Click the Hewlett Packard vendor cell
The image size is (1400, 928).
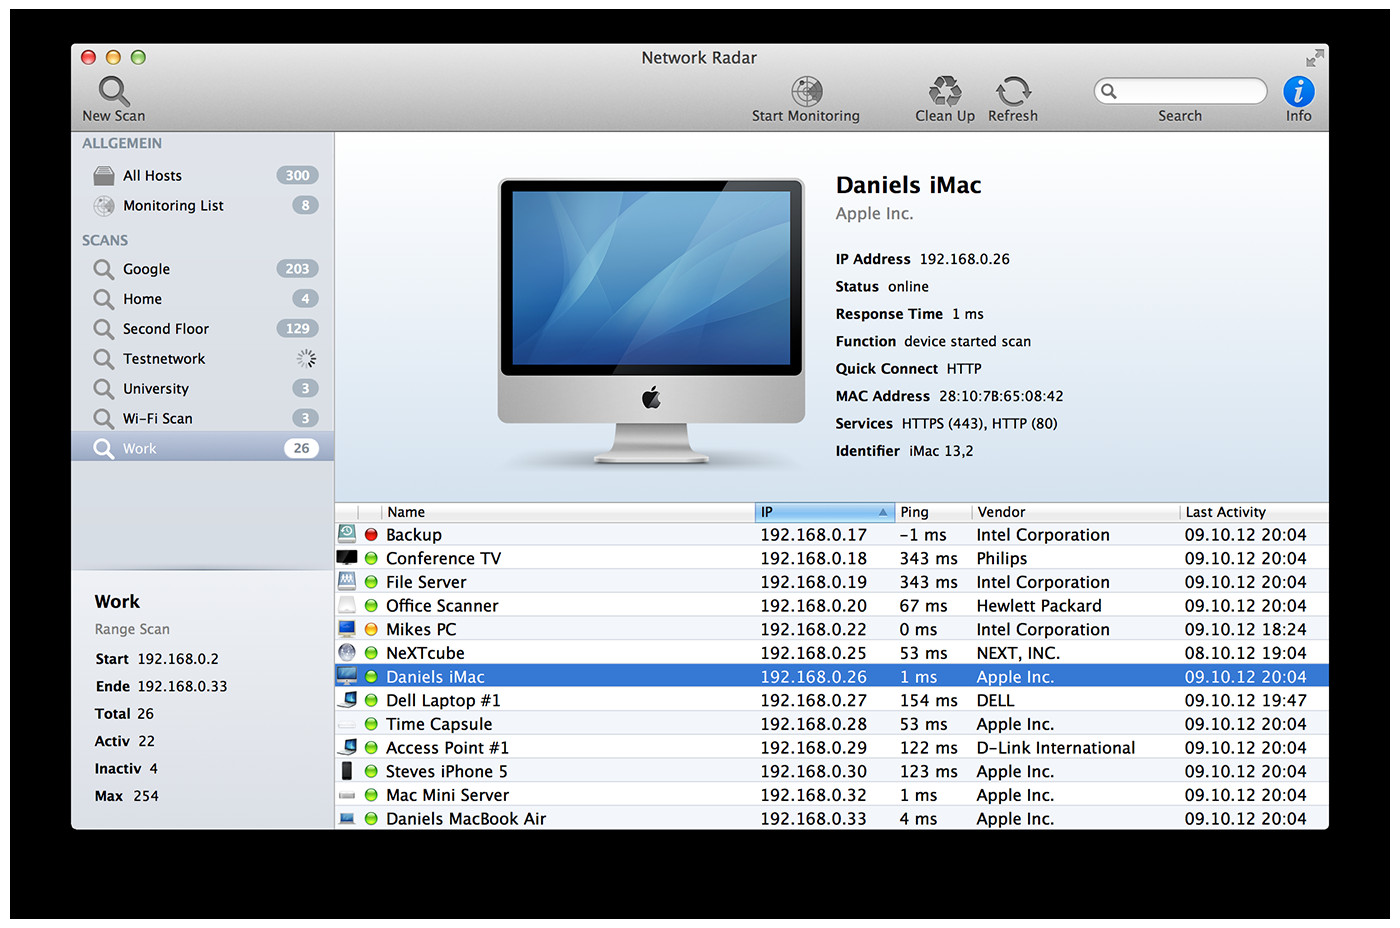(1039, 606)
